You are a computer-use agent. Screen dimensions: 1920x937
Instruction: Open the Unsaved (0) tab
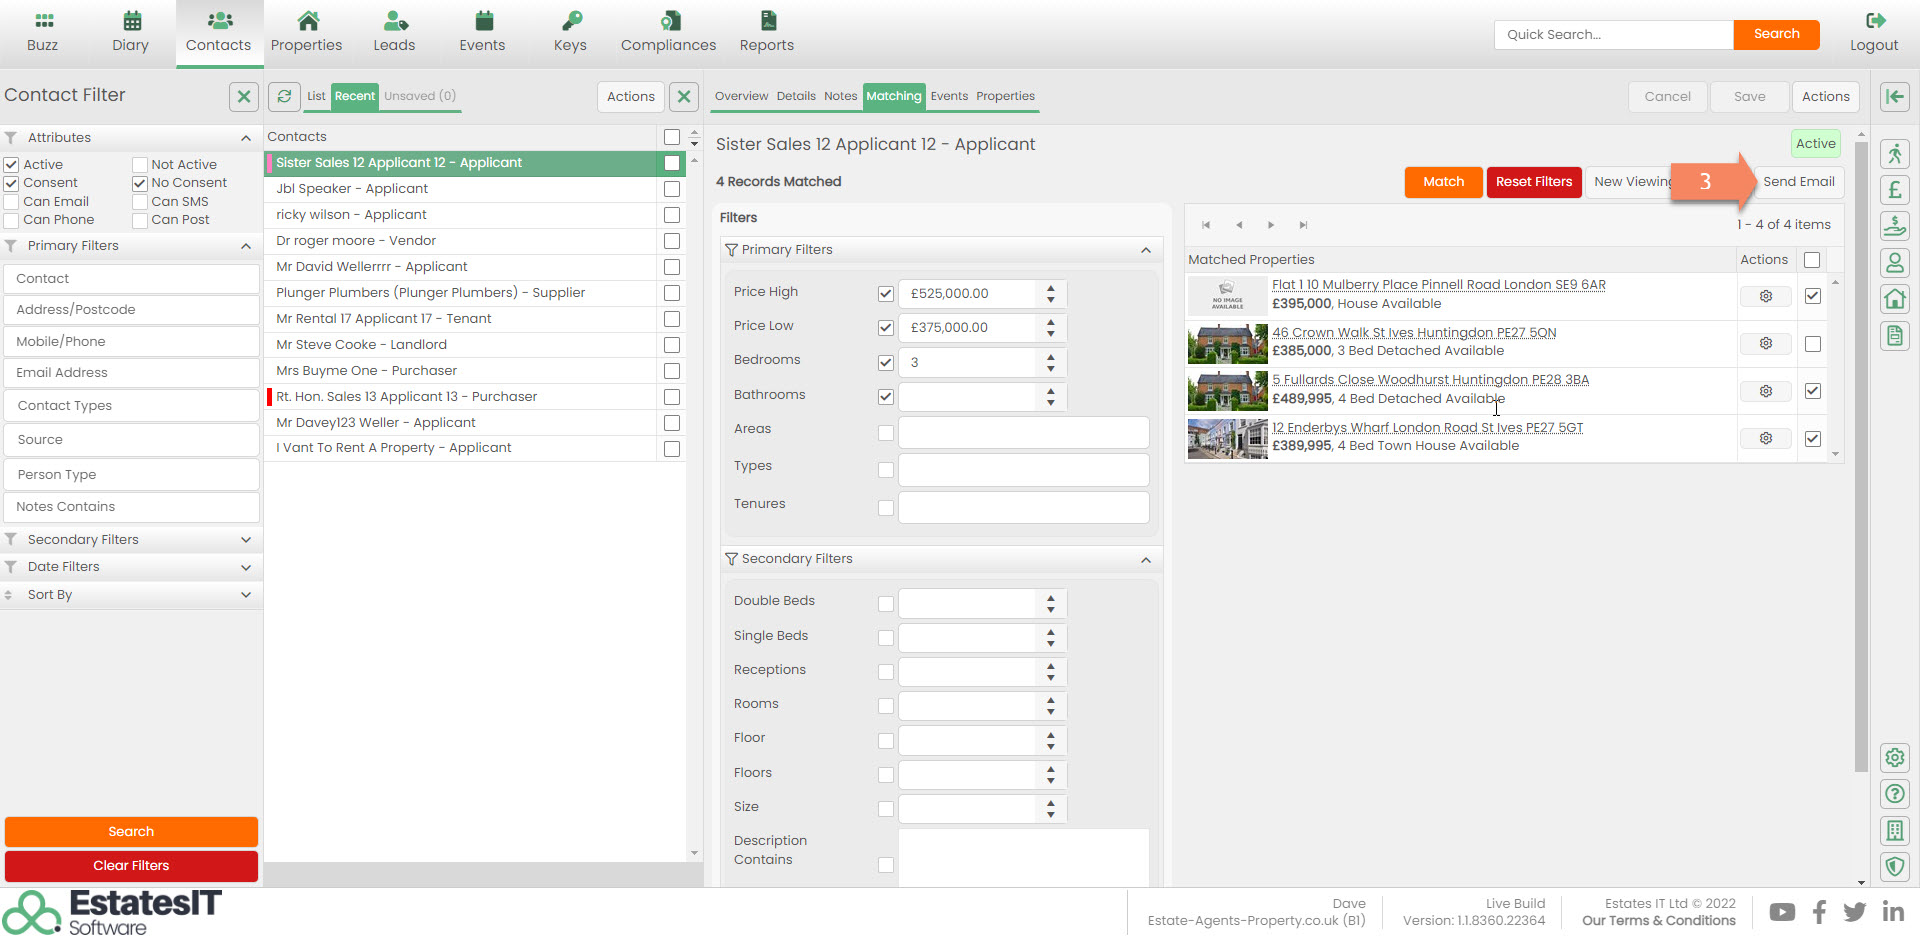420,96
